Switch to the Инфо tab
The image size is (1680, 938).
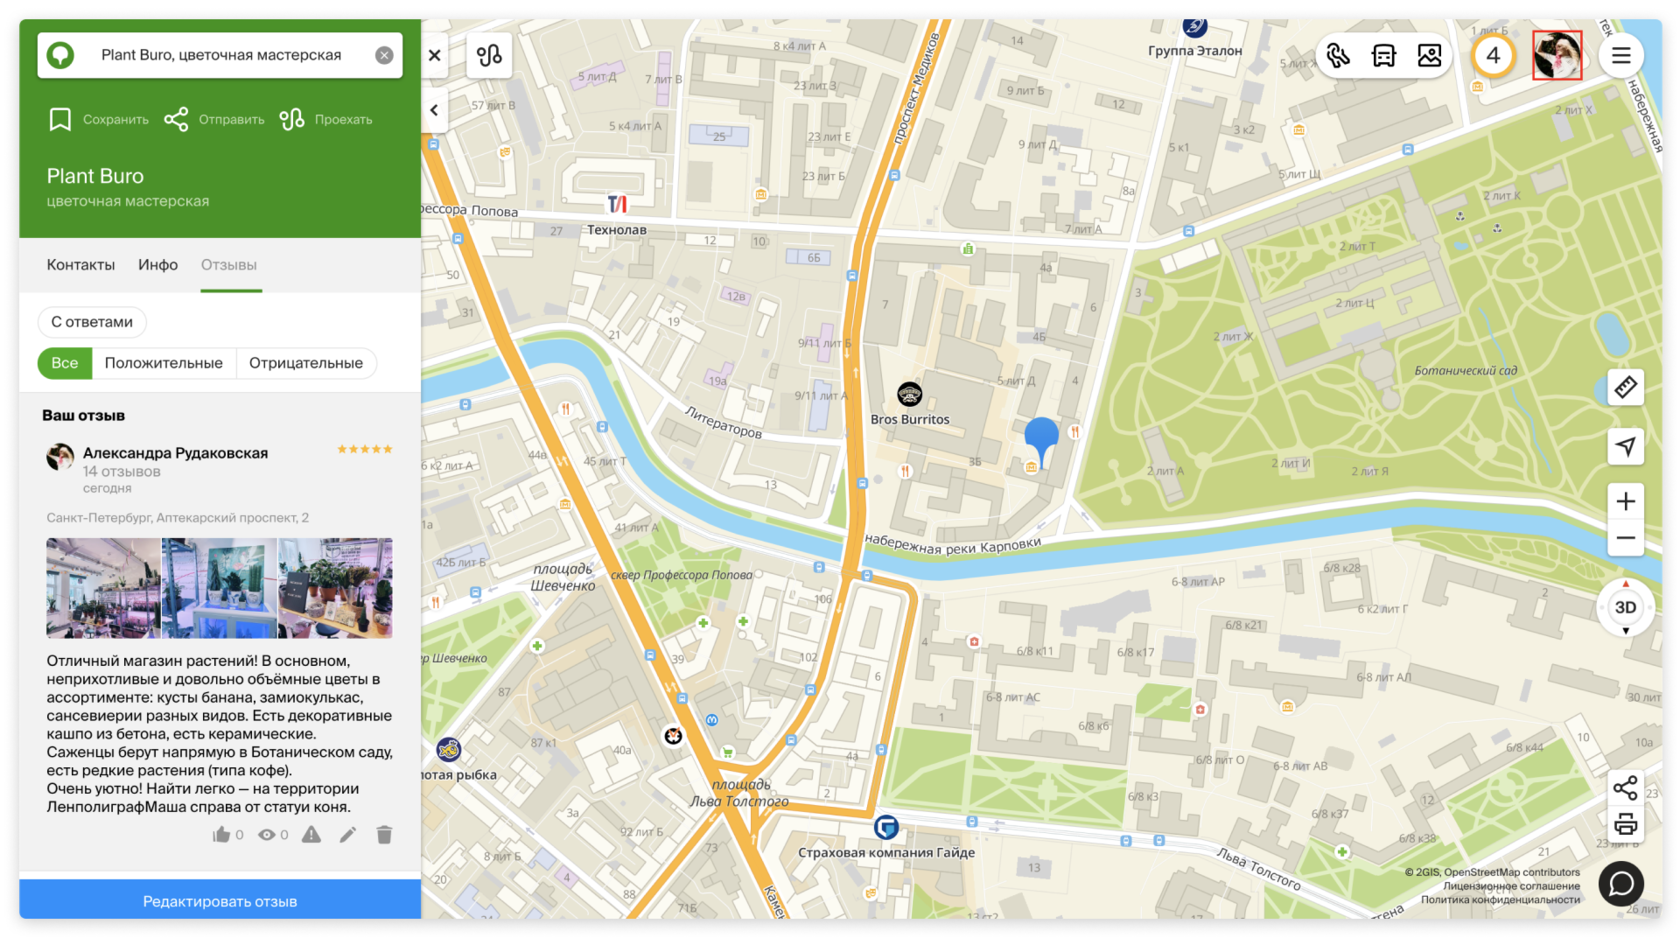pyautogui.click(x=158, y=265)
